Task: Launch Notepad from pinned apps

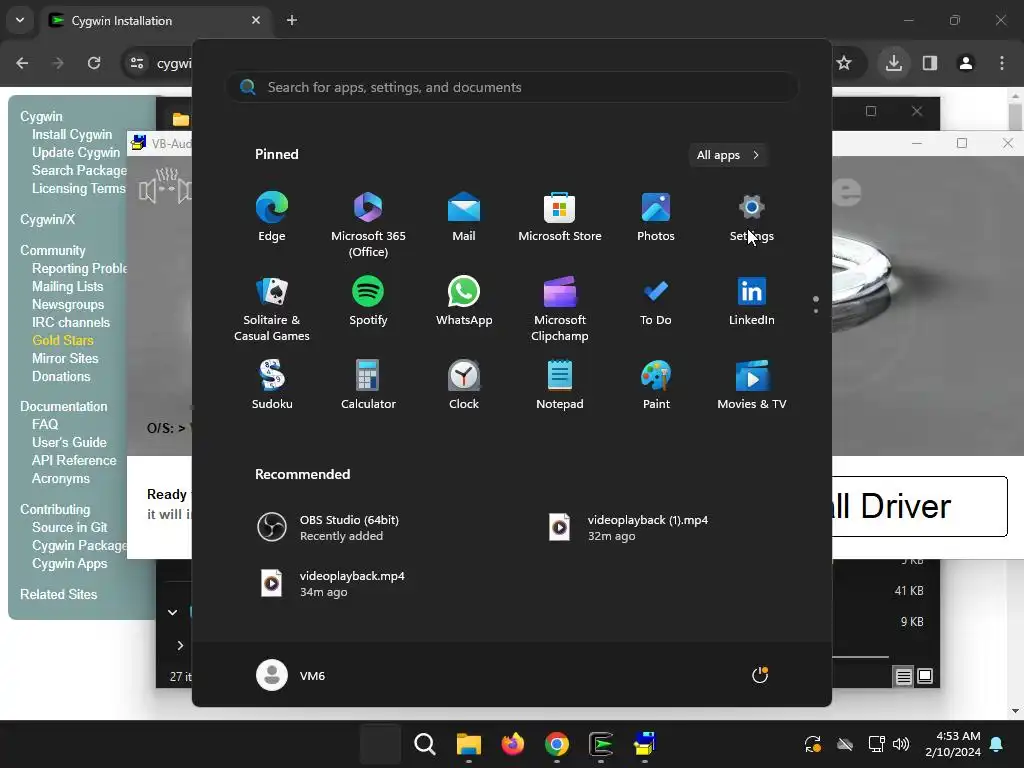Action: click(x=560, y=386)
